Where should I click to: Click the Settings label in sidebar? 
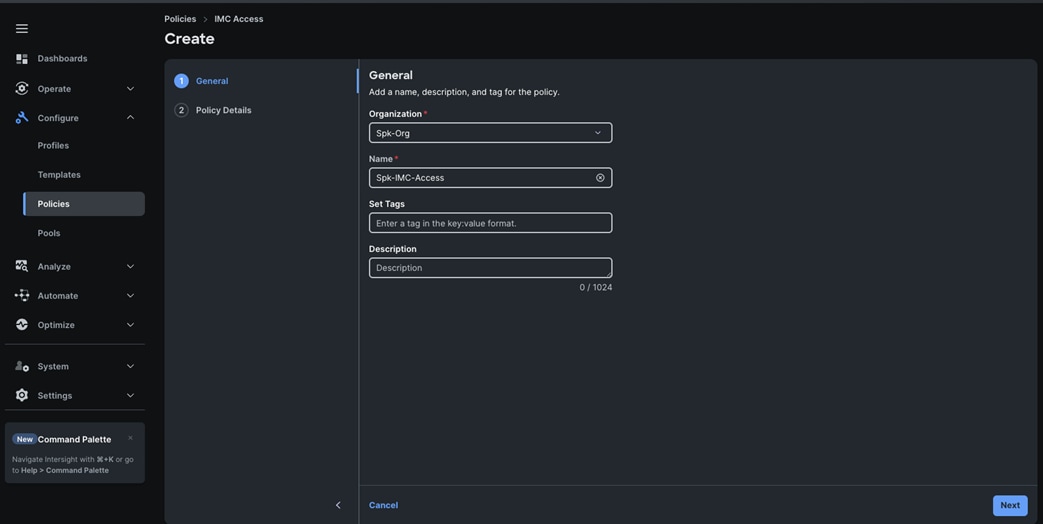click(55, 396)
